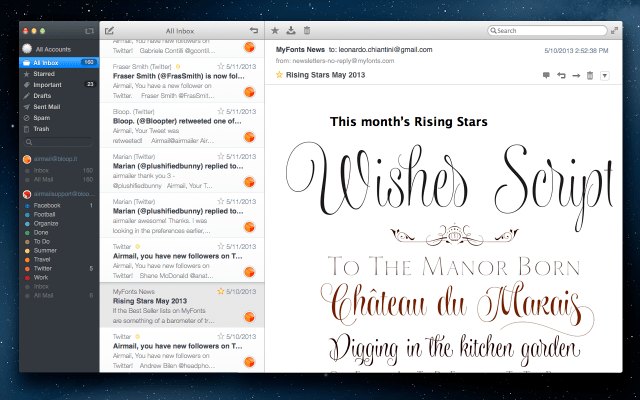Image resolution: width=640 pixels, height=400 pixels.
Task: Click the Search field in toolbar
Action: pos(547,31)
